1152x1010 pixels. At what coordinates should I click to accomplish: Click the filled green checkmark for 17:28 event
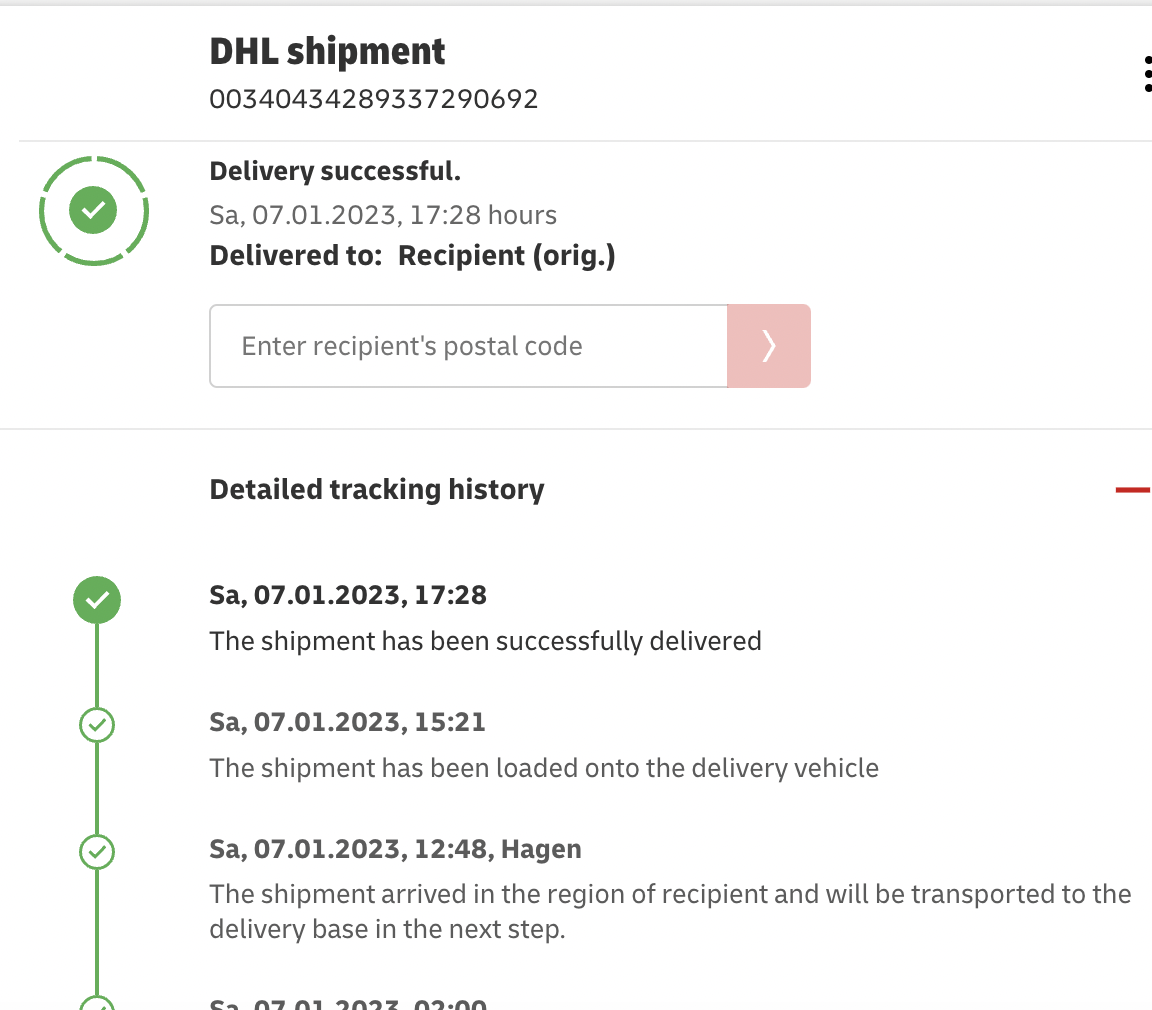(x=97, y=601)
